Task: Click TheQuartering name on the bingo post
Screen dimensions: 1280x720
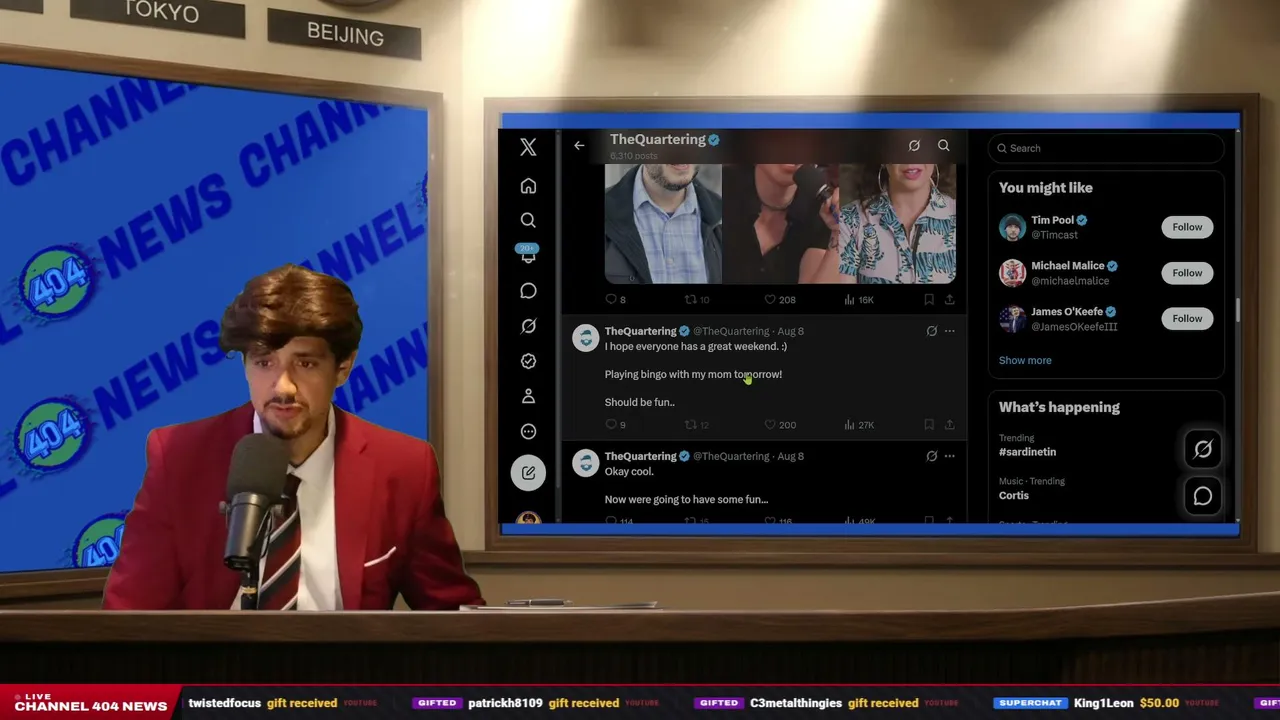Action: [640, 331]
